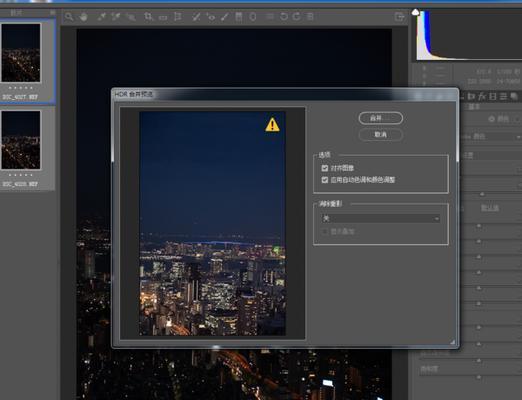
Task: Open the filmstrip panel menu icon
Action: tap(52, 12)
